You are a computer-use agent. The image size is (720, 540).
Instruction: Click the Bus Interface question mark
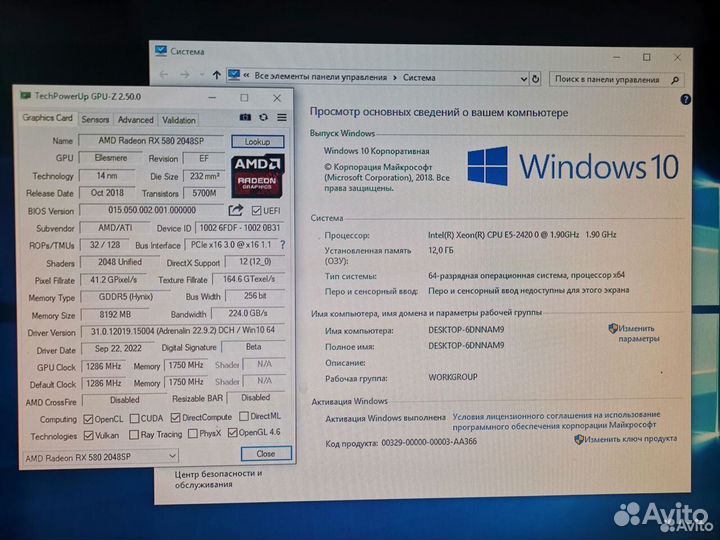click(282, 245)
